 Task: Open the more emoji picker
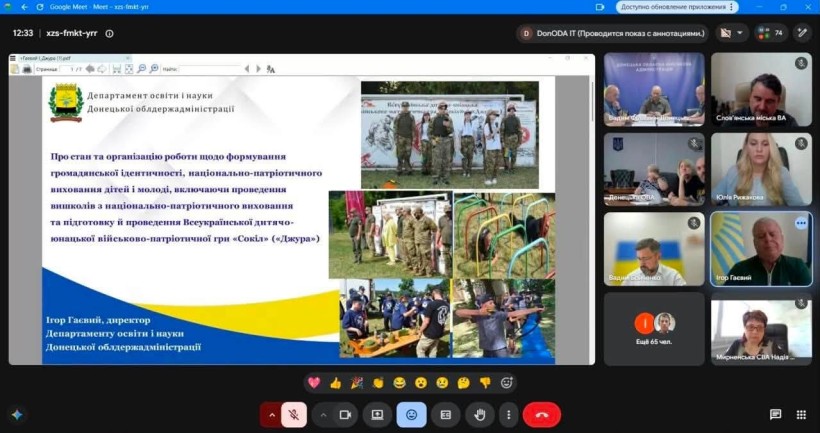507,383
